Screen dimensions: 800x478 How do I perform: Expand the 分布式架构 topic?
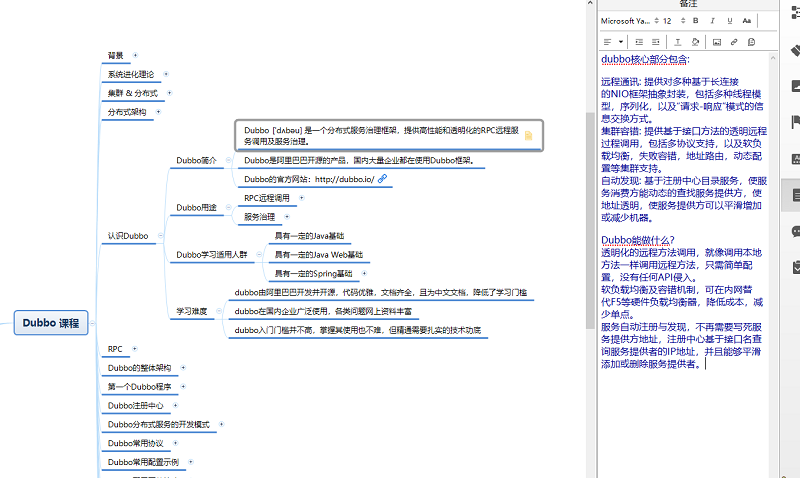(158, 112)
